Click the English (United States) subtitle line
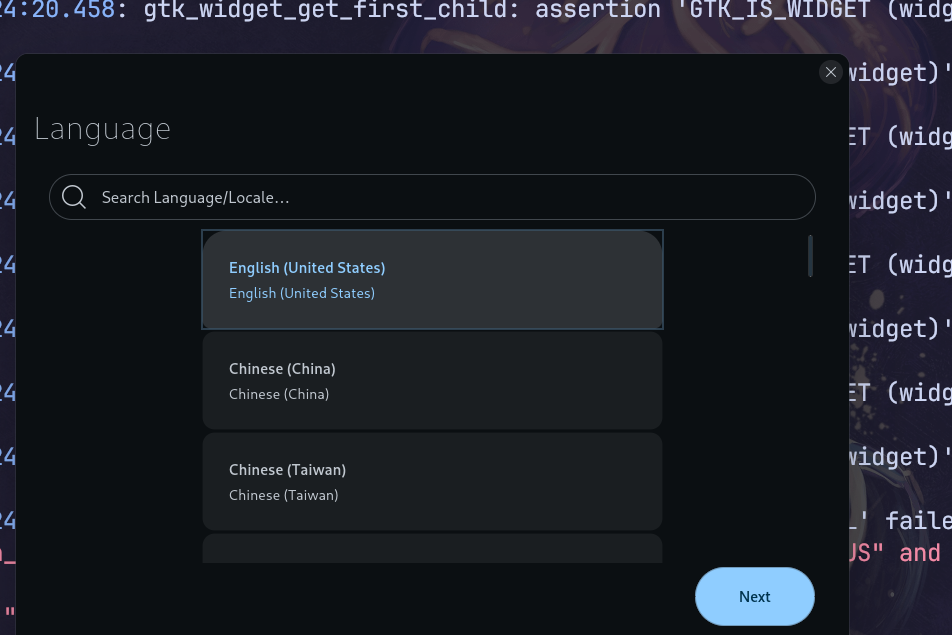The height and width of the screenshot is (635, 952). (302, 293)
